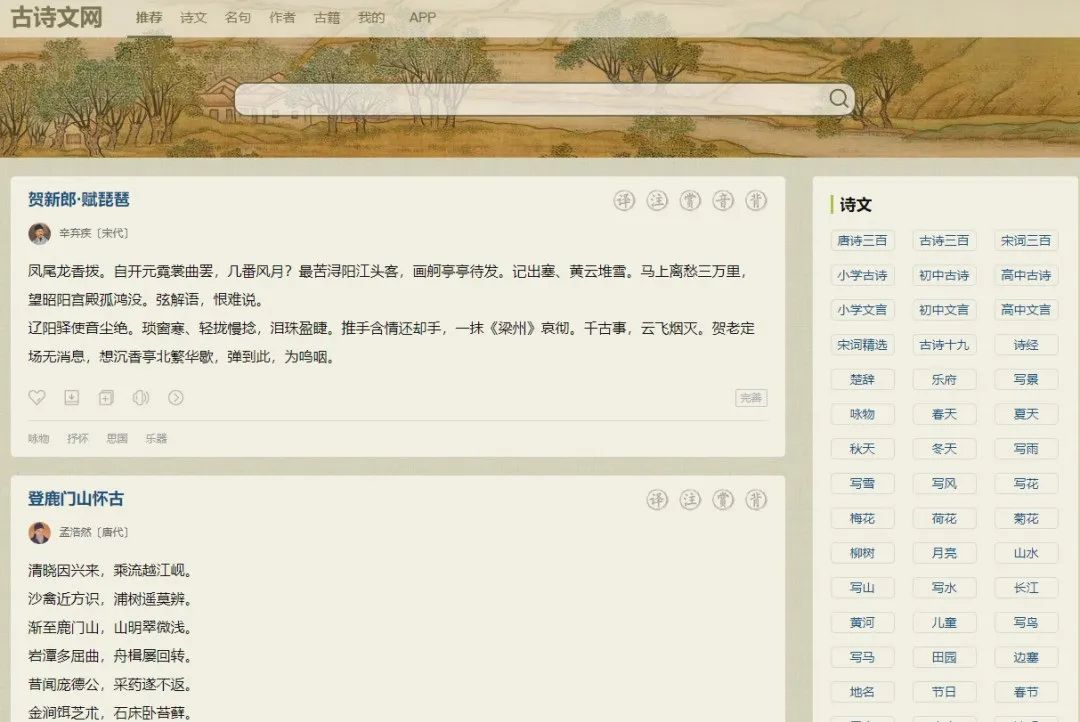The height and width of the screenshot is (722, 1080).
Task: Open the 抒怀 tag
Action: pyautogui.click(x=78, y=438)
